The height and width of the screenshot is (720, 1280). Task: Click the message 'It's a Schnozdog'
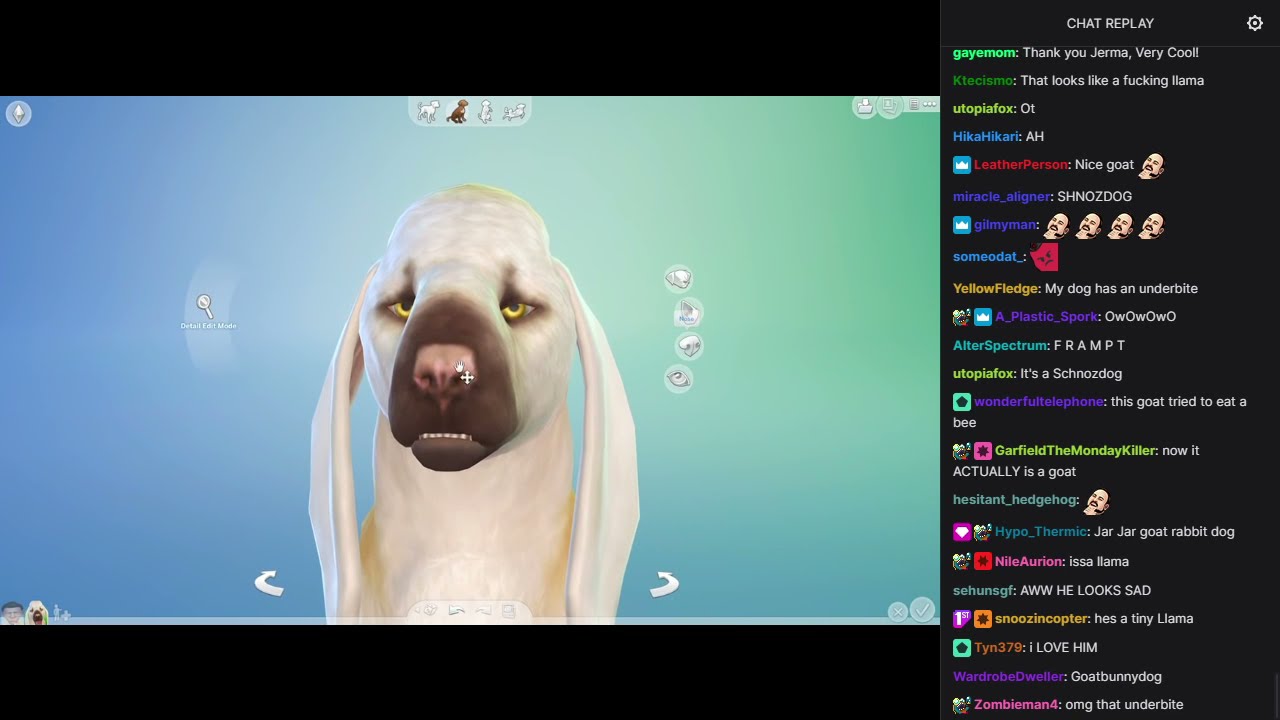coord(1071,373)
